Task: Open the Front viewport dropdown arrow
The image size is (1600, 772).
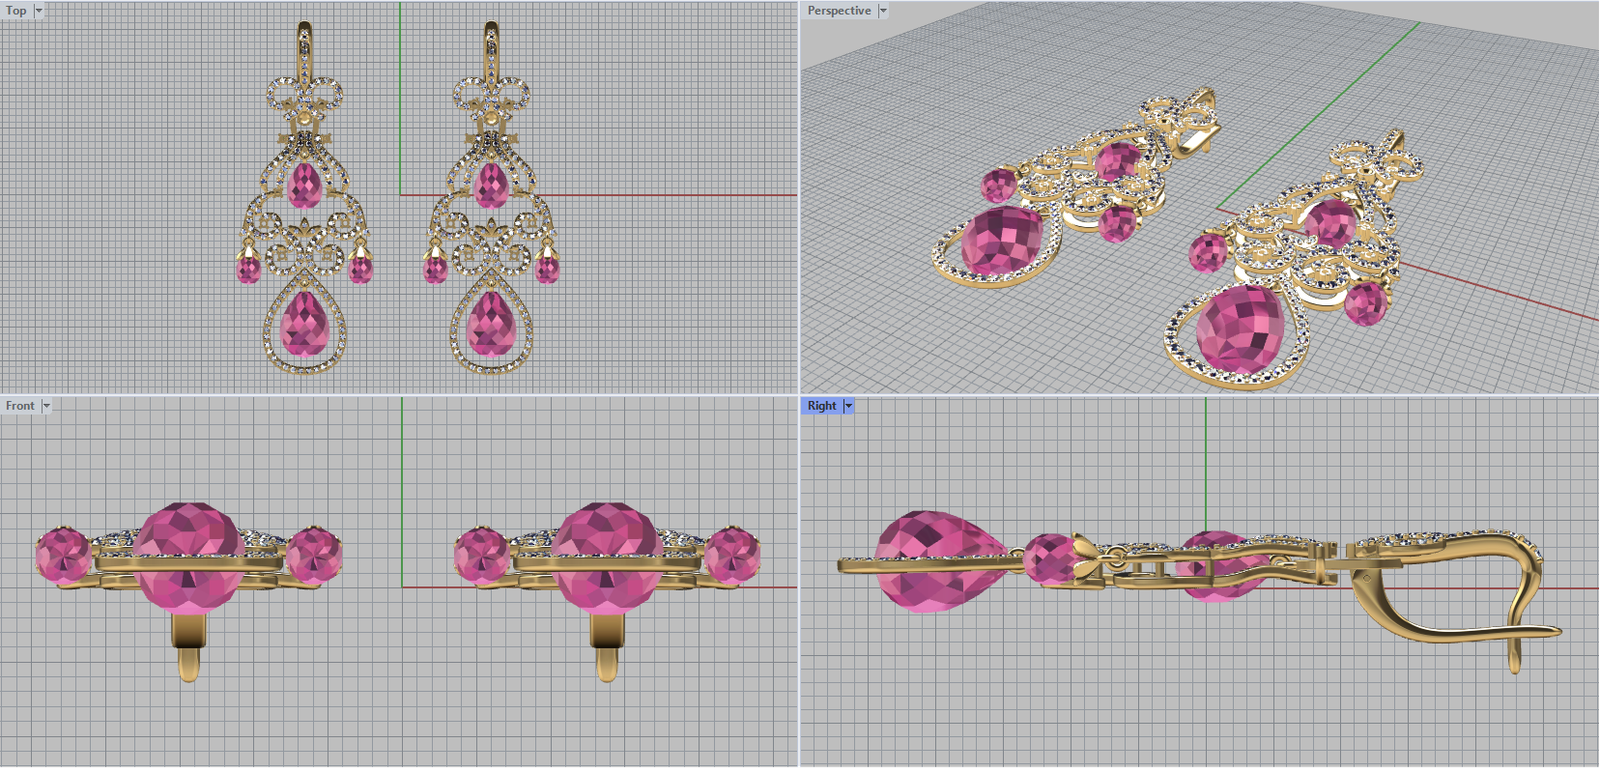Action: point(46,406)
